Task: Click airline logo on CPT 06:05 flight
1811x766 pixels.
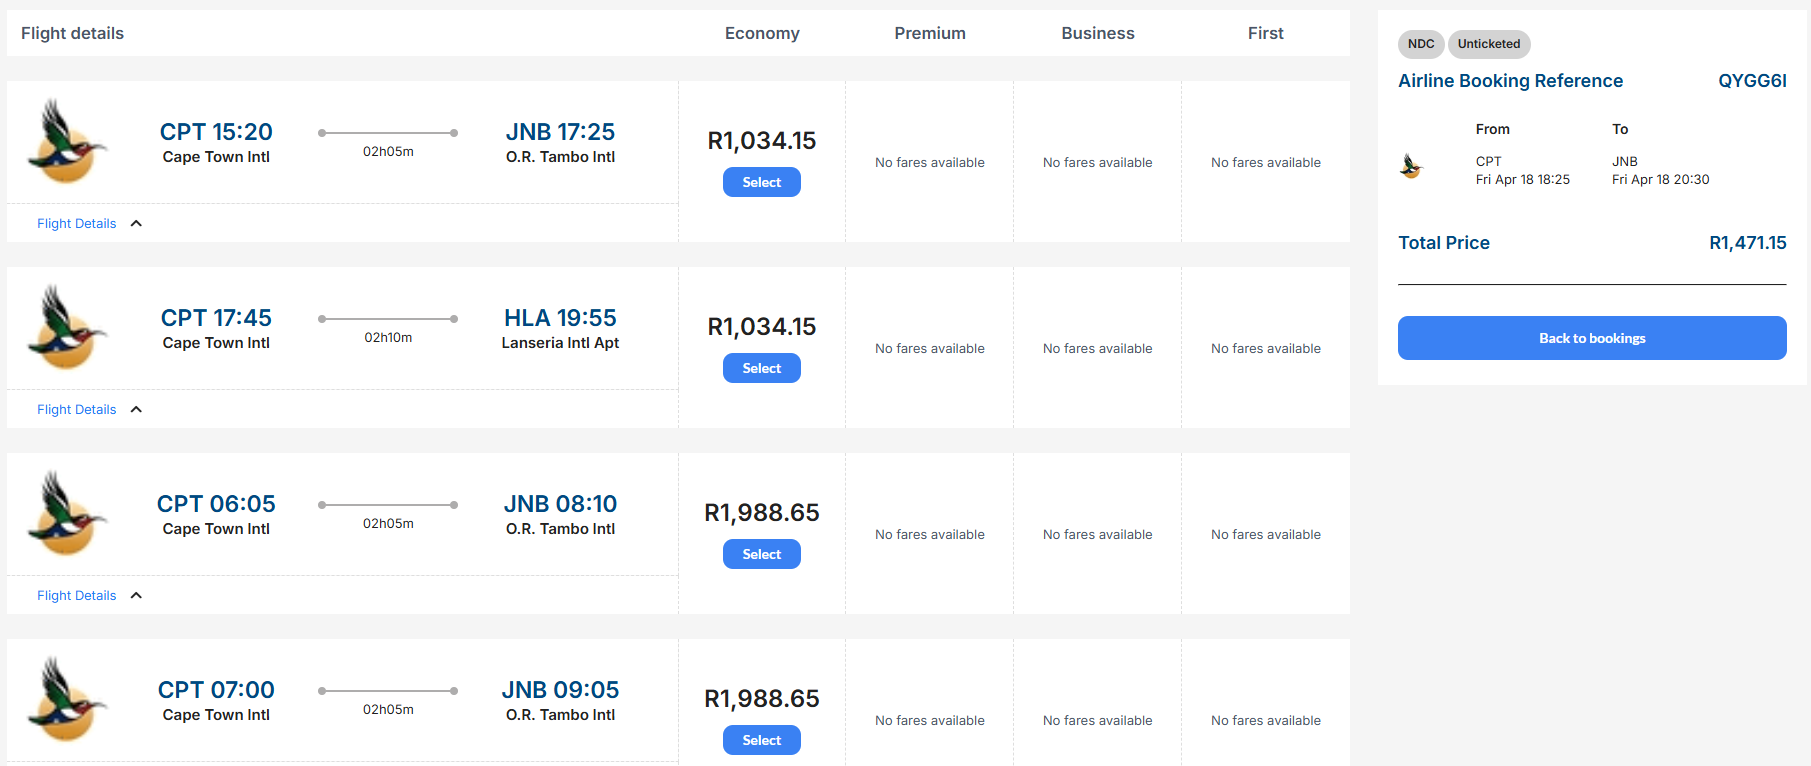Action: point(66,514)
